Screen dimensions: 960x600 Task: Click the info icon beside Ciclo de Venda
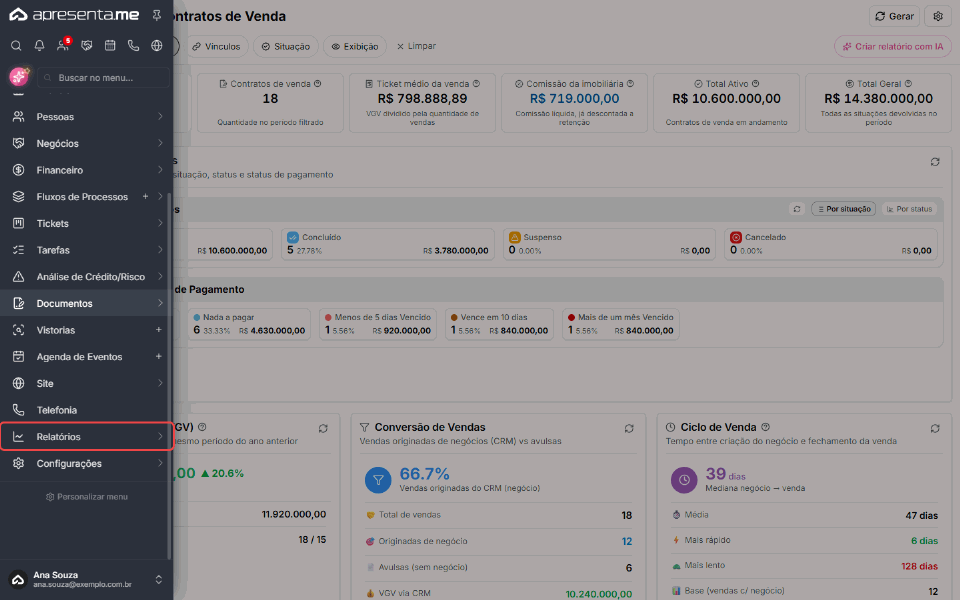765,427
